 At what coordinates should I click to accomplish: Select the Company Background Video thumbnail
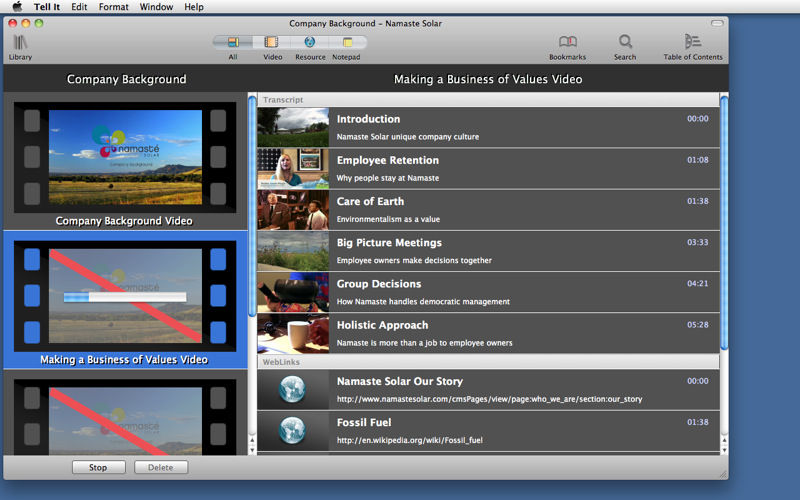(125, 157)
